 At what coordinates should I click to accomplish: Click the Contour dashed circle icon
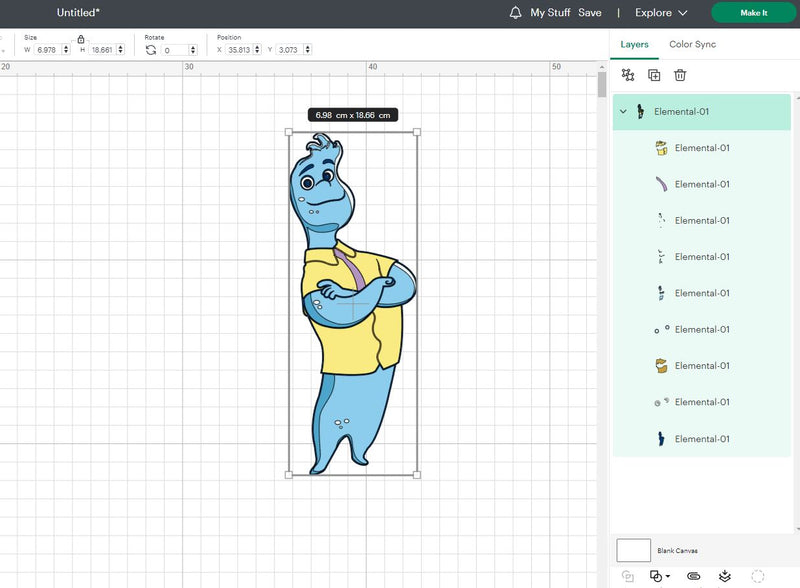click(758, 576)
